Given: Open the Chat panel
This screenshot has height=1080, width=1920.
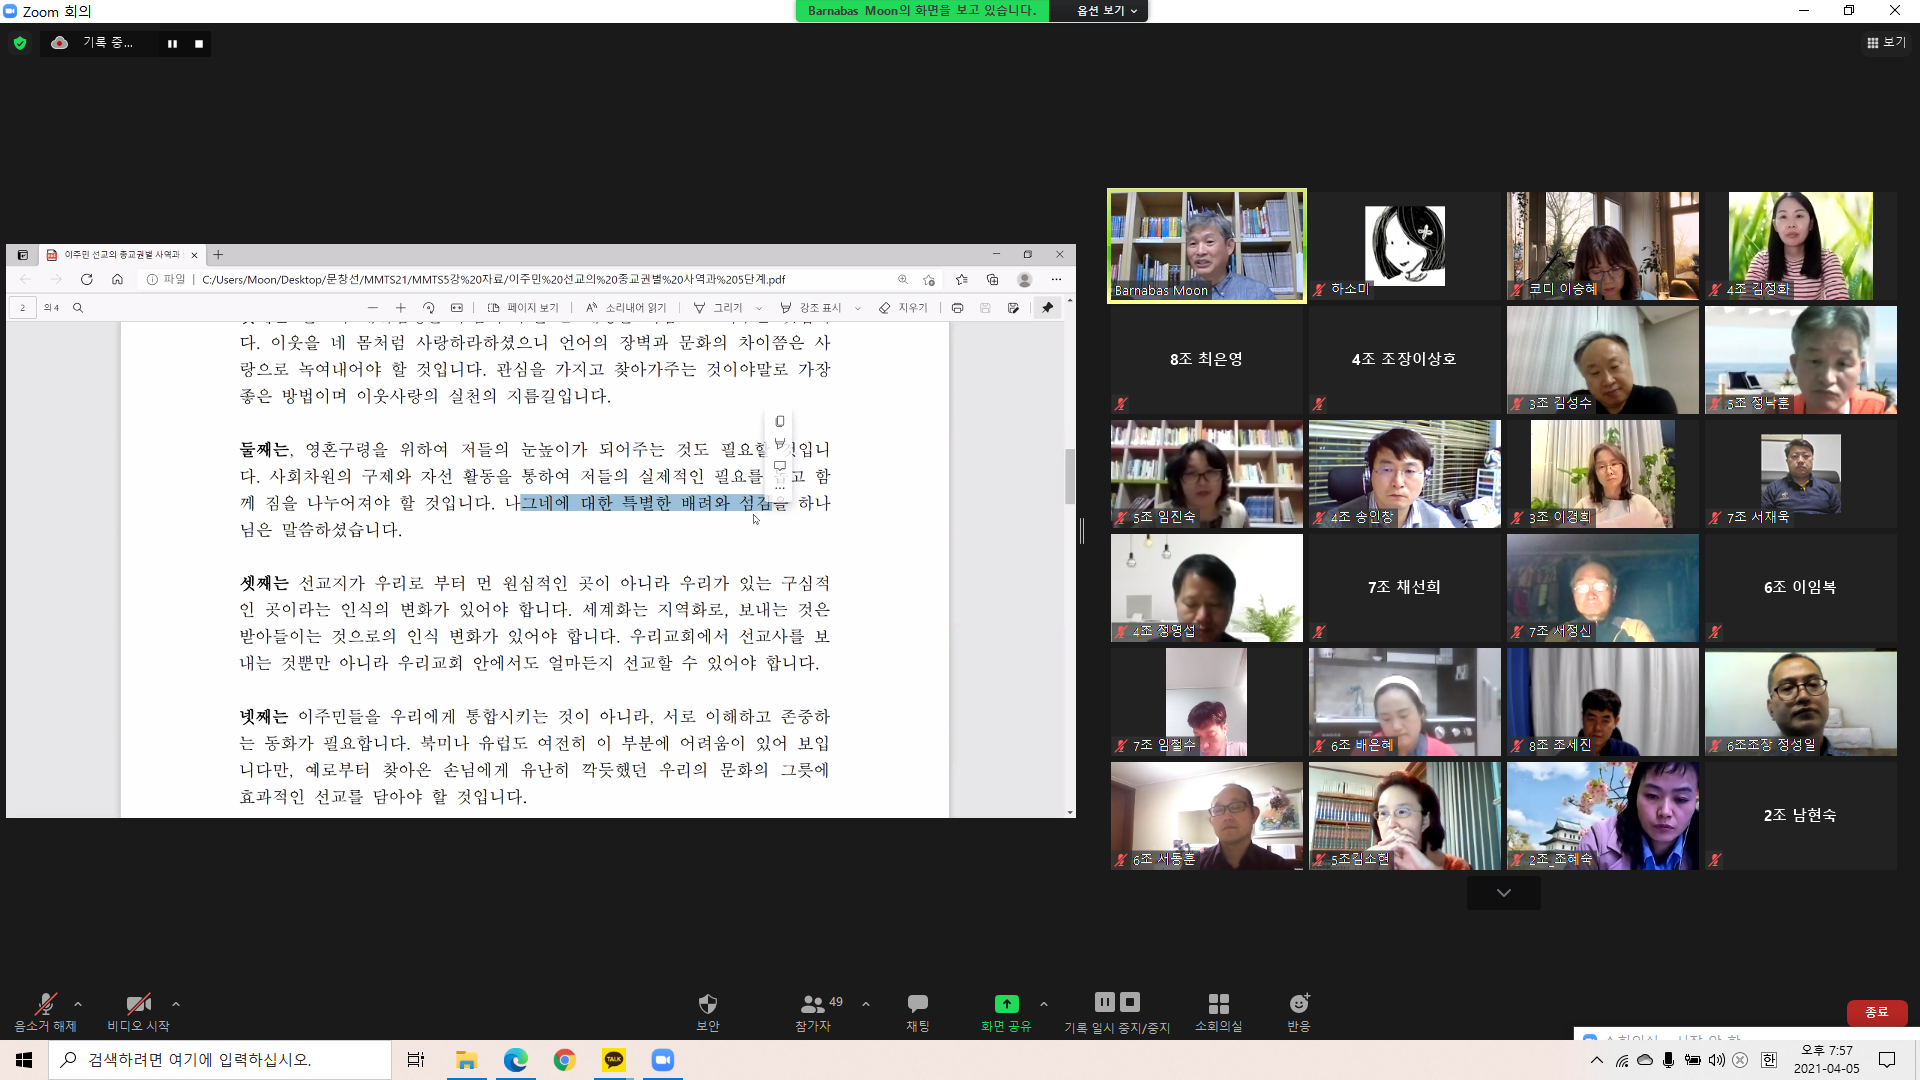Looking at the screenshot, I should [917, 1005].
